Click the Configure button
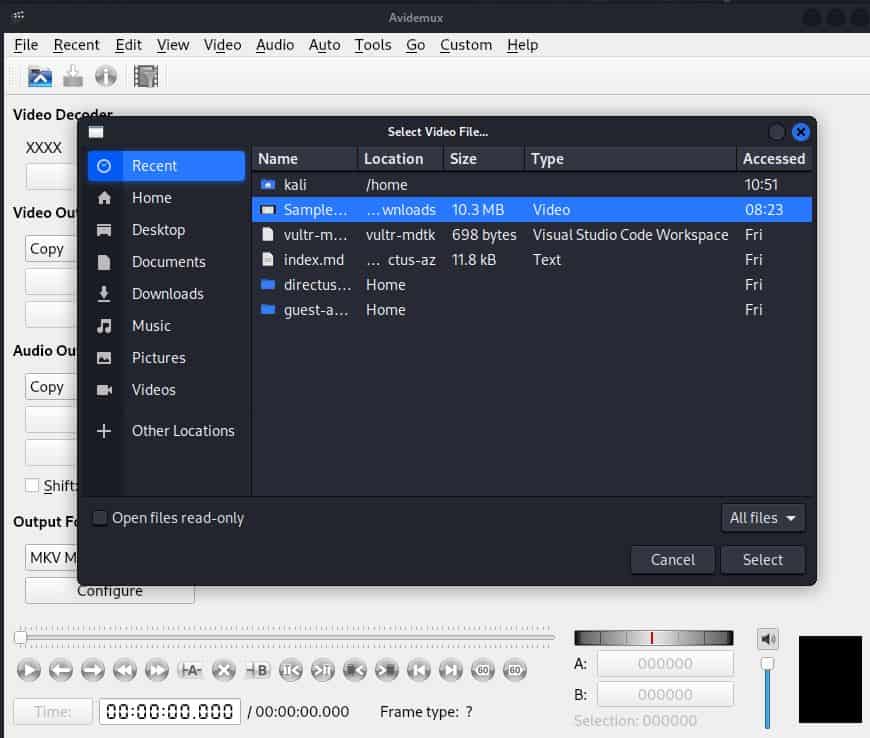 click(x=109, y=590)
